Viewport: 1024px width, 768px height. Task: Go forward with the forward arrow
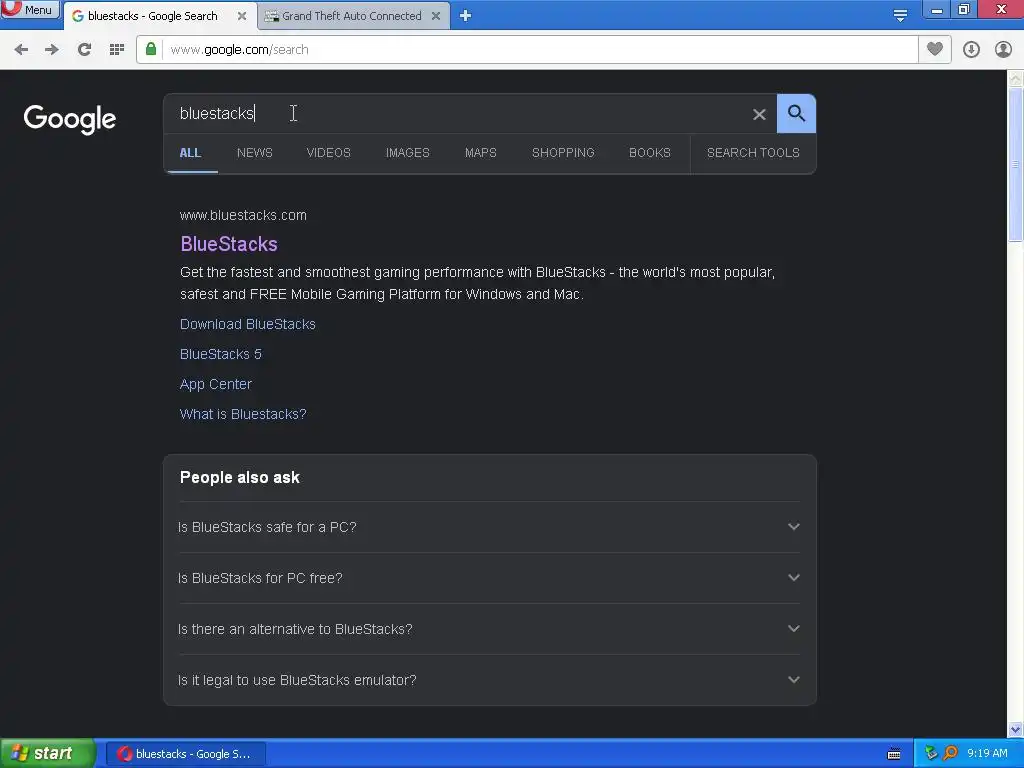[52, 50]
